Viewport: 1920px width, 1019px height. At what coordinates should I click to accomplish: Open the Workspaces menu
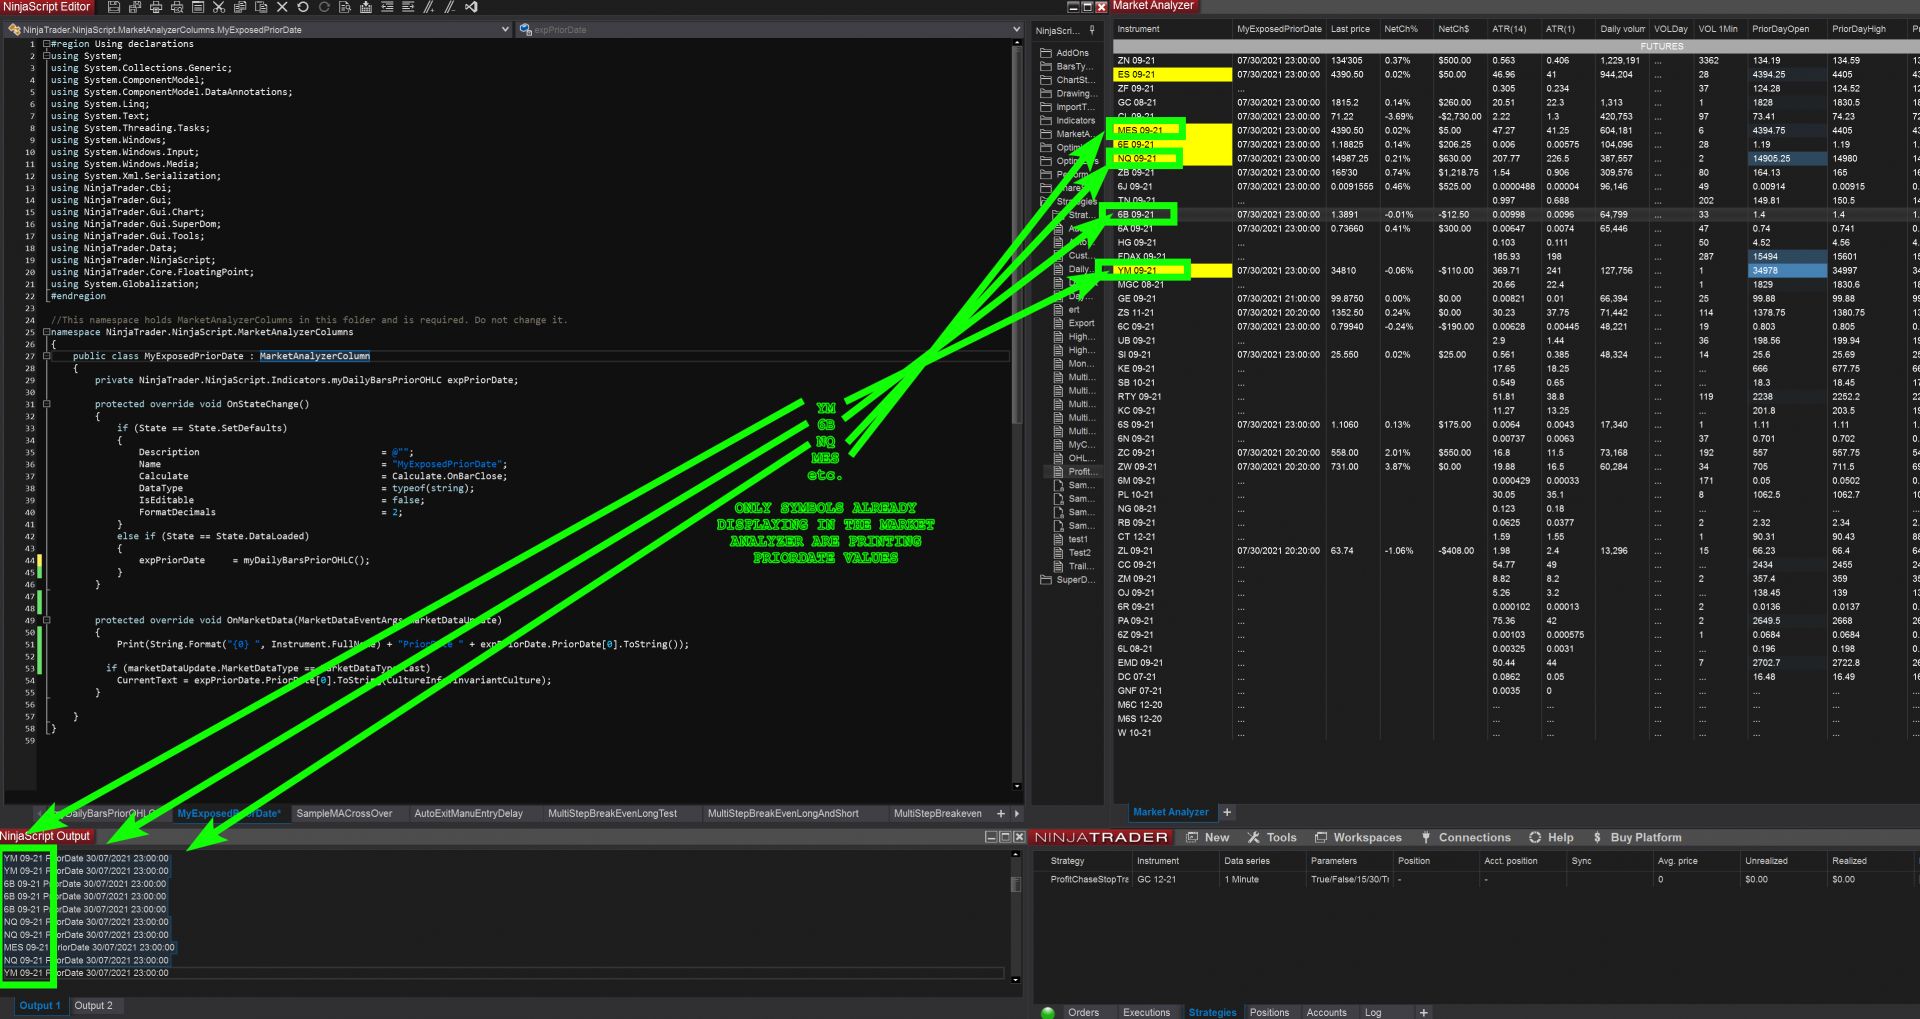pyautogui.click(x=1358, y=838)
